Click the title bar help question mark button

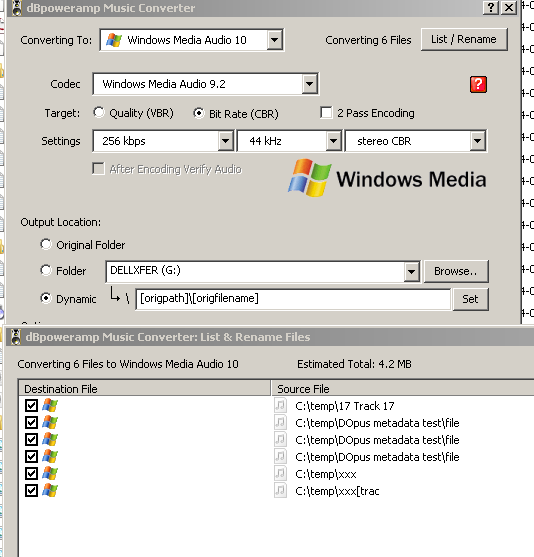(x=491, y=7)
